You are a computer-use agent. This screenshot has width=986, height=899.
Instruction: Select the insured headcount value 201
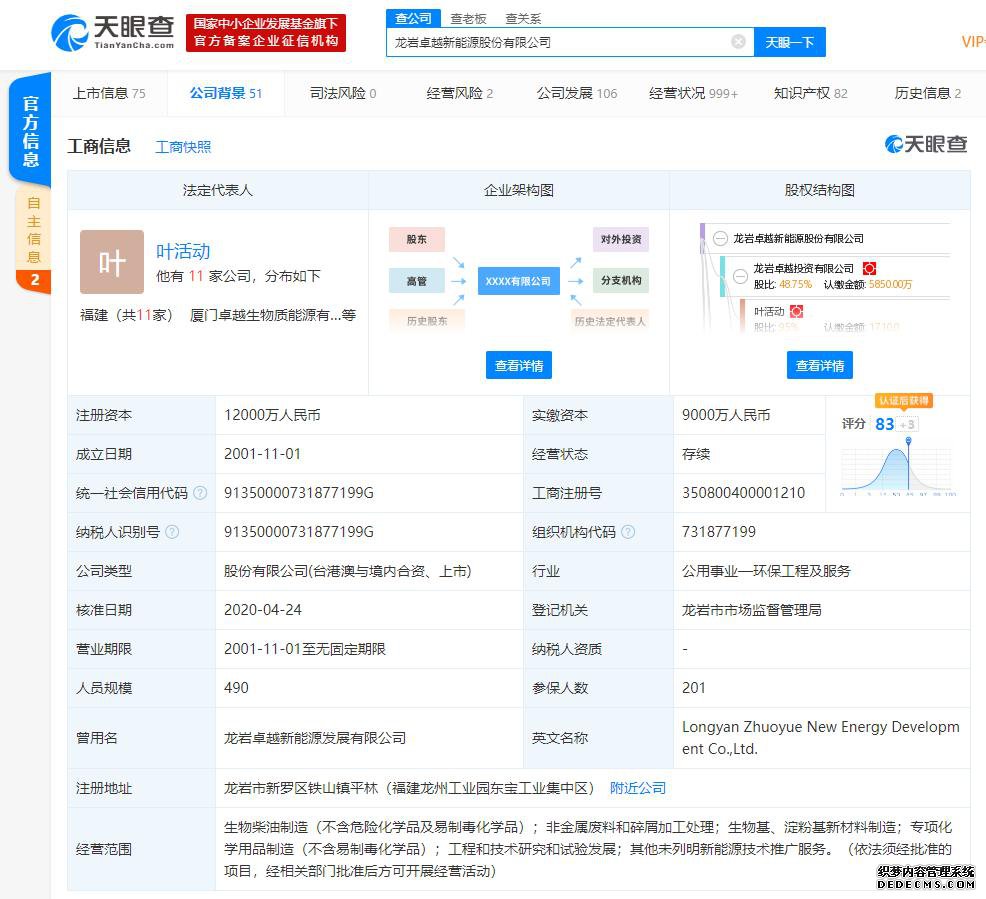694,688
